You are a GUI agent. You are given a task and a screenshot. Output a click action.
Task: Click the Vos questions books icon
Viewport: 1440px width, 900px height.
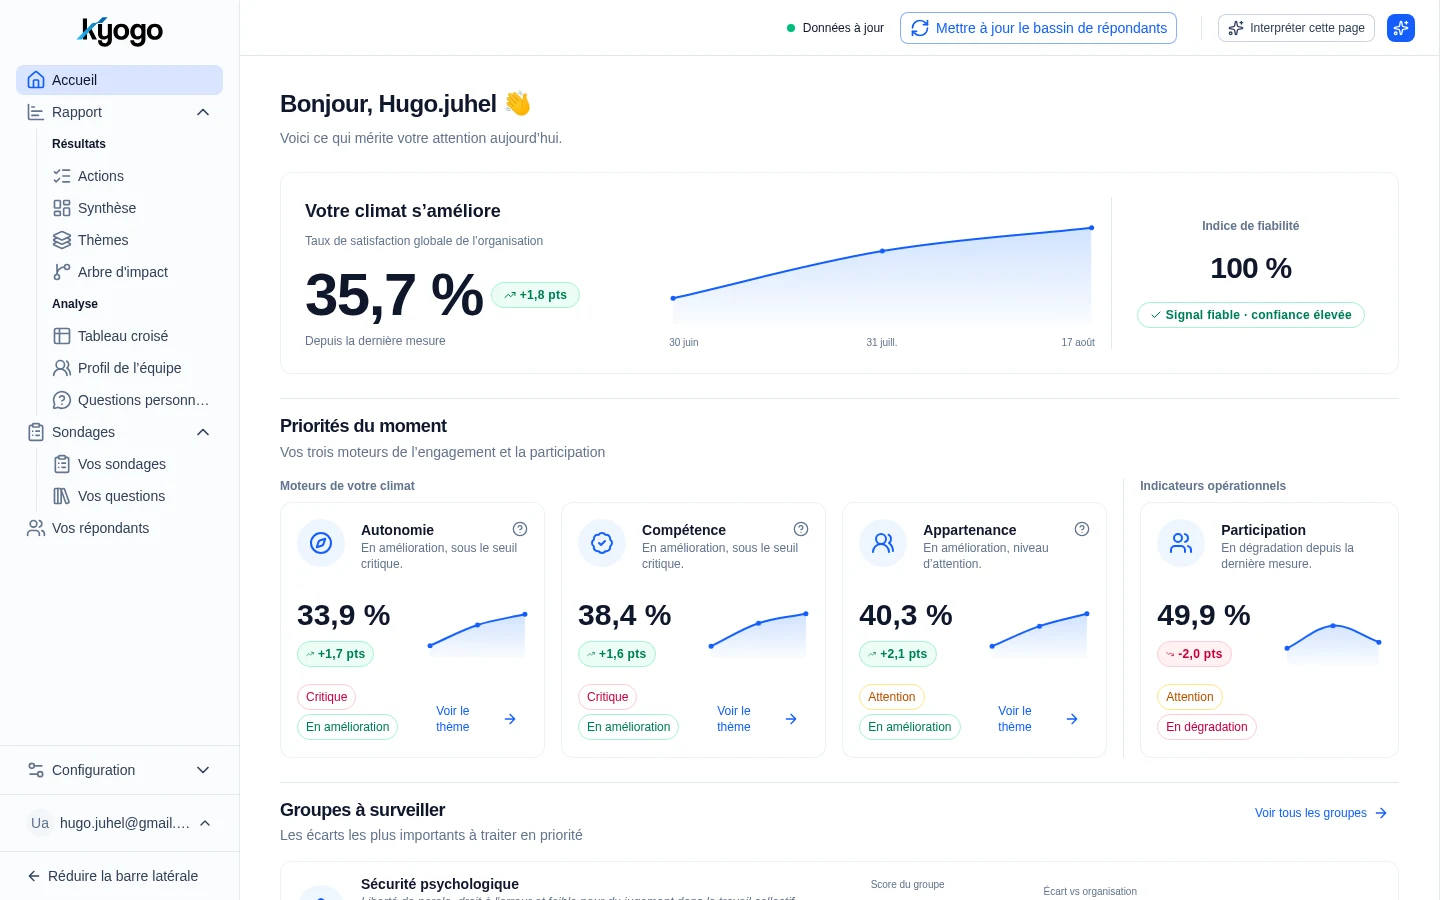tap(62, 496)
